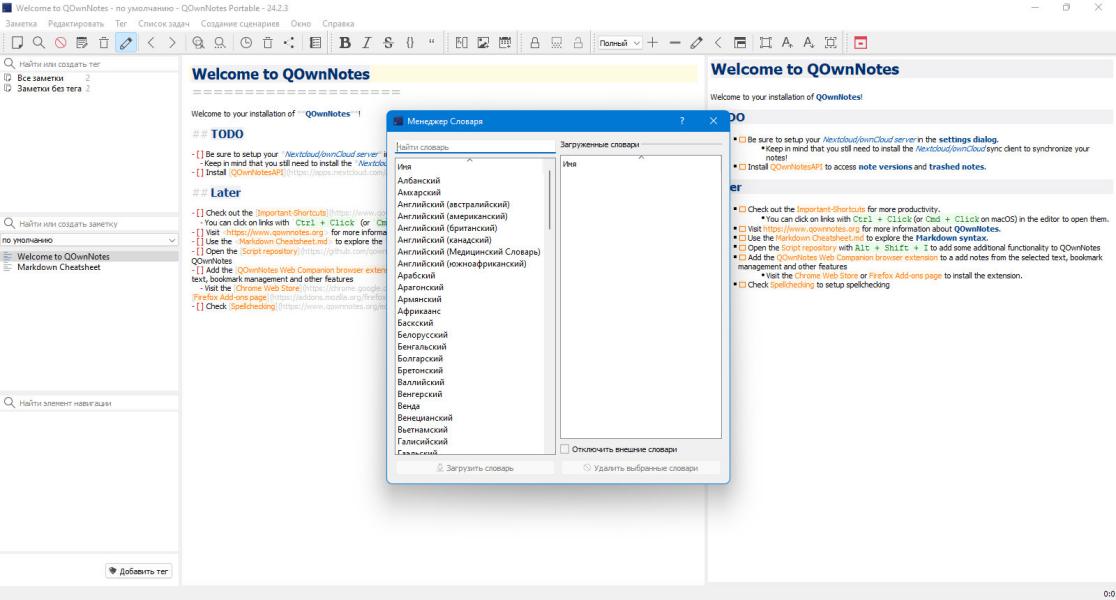1116x600 pixels.
Task: Enable 'Отключить внешние словари' checkbox
Action: tap(565, 449)
